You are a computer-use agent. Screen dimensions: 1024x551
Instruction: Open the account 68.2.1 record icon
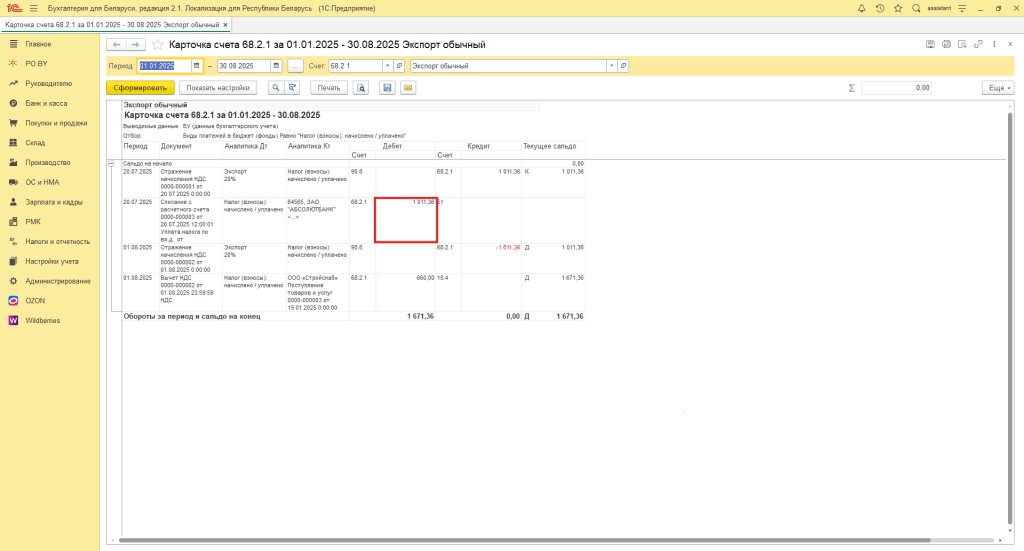pos(400,66)
